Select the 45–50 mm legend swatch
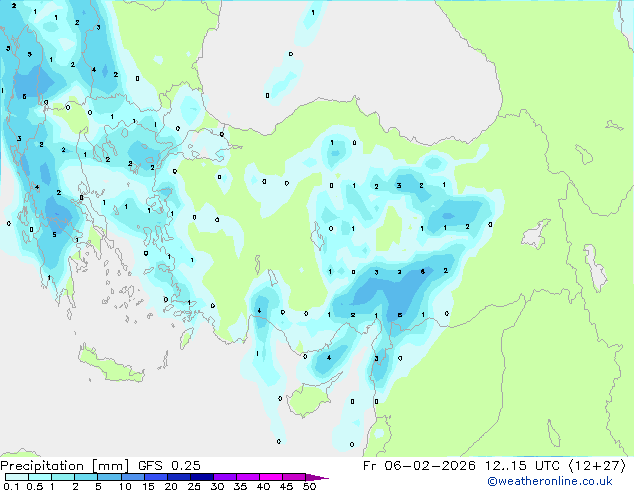Viewport: 634px width, 490px height. pyautogui.click(x=293, y=477)
